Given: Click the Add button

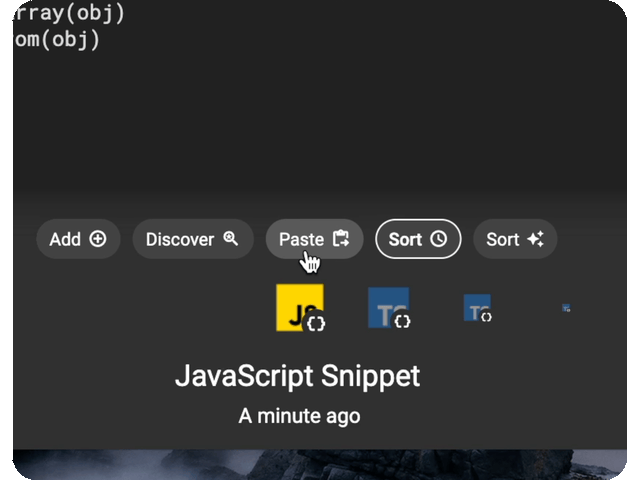Looking at the screenshot, I should [78, 239].
